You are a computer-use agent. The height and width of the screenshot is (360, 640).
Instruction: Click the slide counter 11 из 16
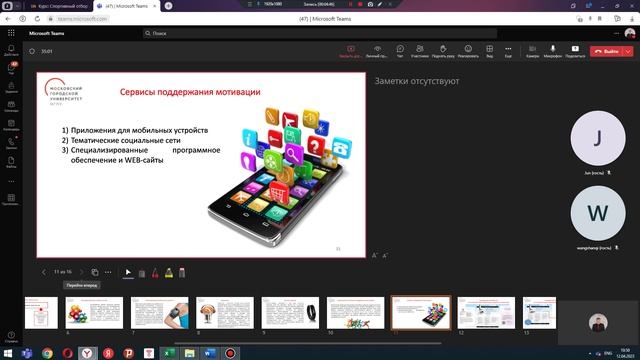coord(62,272)
